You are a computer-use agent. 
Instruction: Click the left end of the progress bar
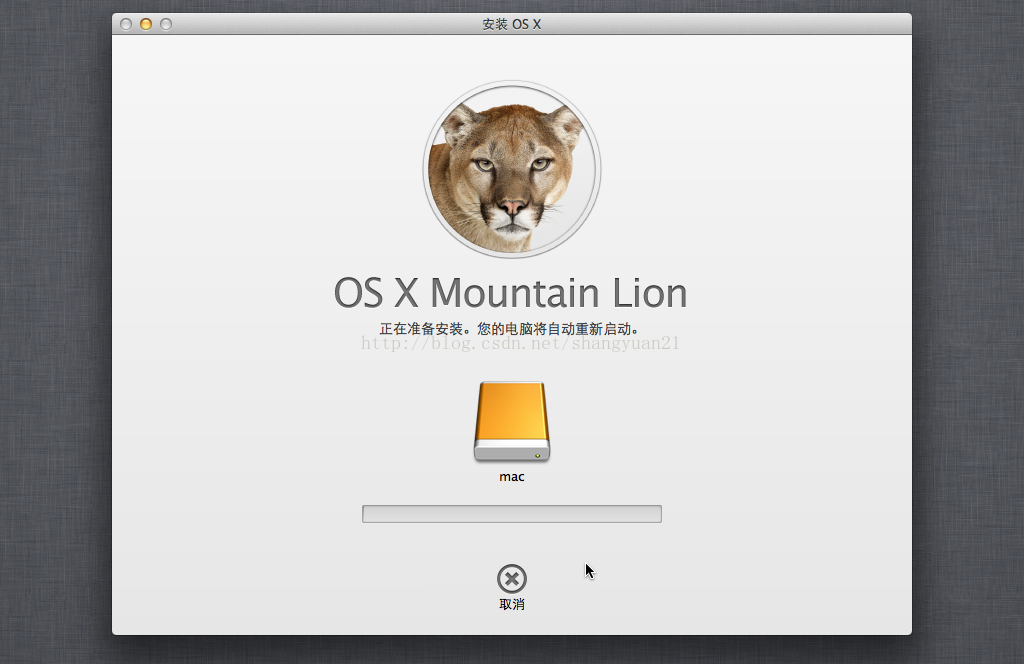tap(368, 514)
